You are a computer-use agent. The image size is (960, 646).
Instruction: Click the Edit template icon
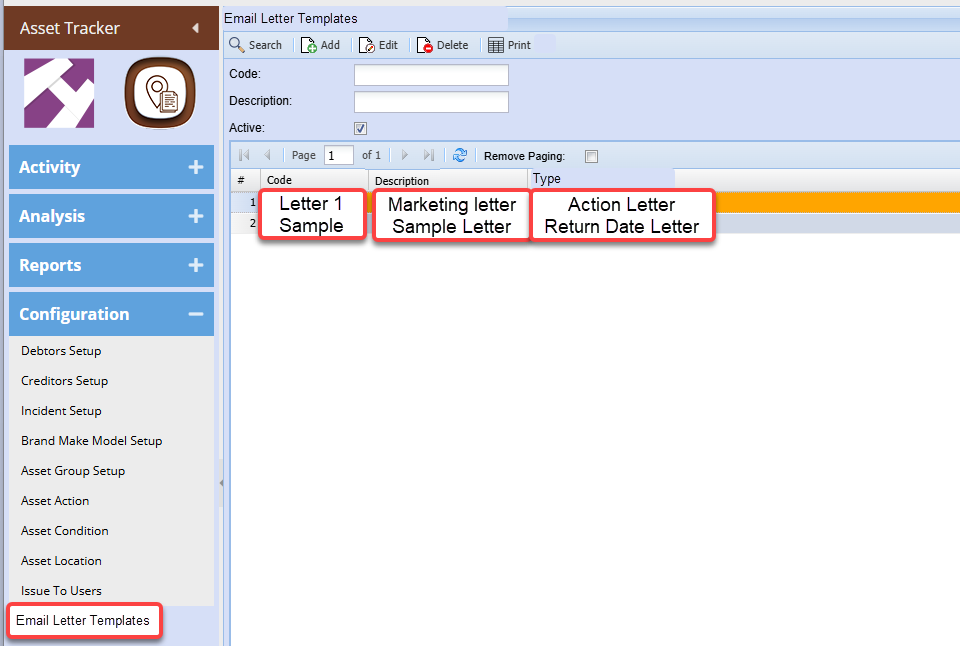367,45
